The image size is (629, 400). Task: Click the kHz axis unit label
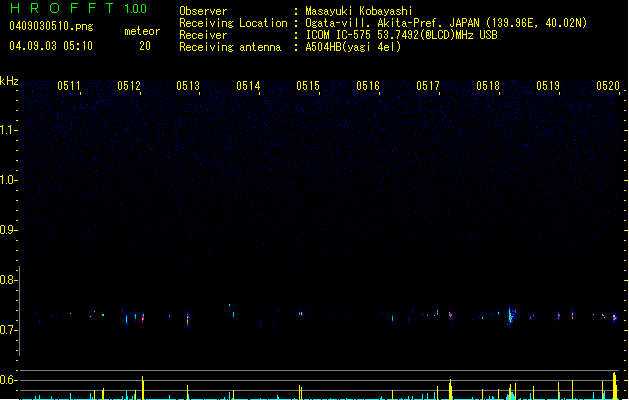pyautogui.click(x=9, y=81)
